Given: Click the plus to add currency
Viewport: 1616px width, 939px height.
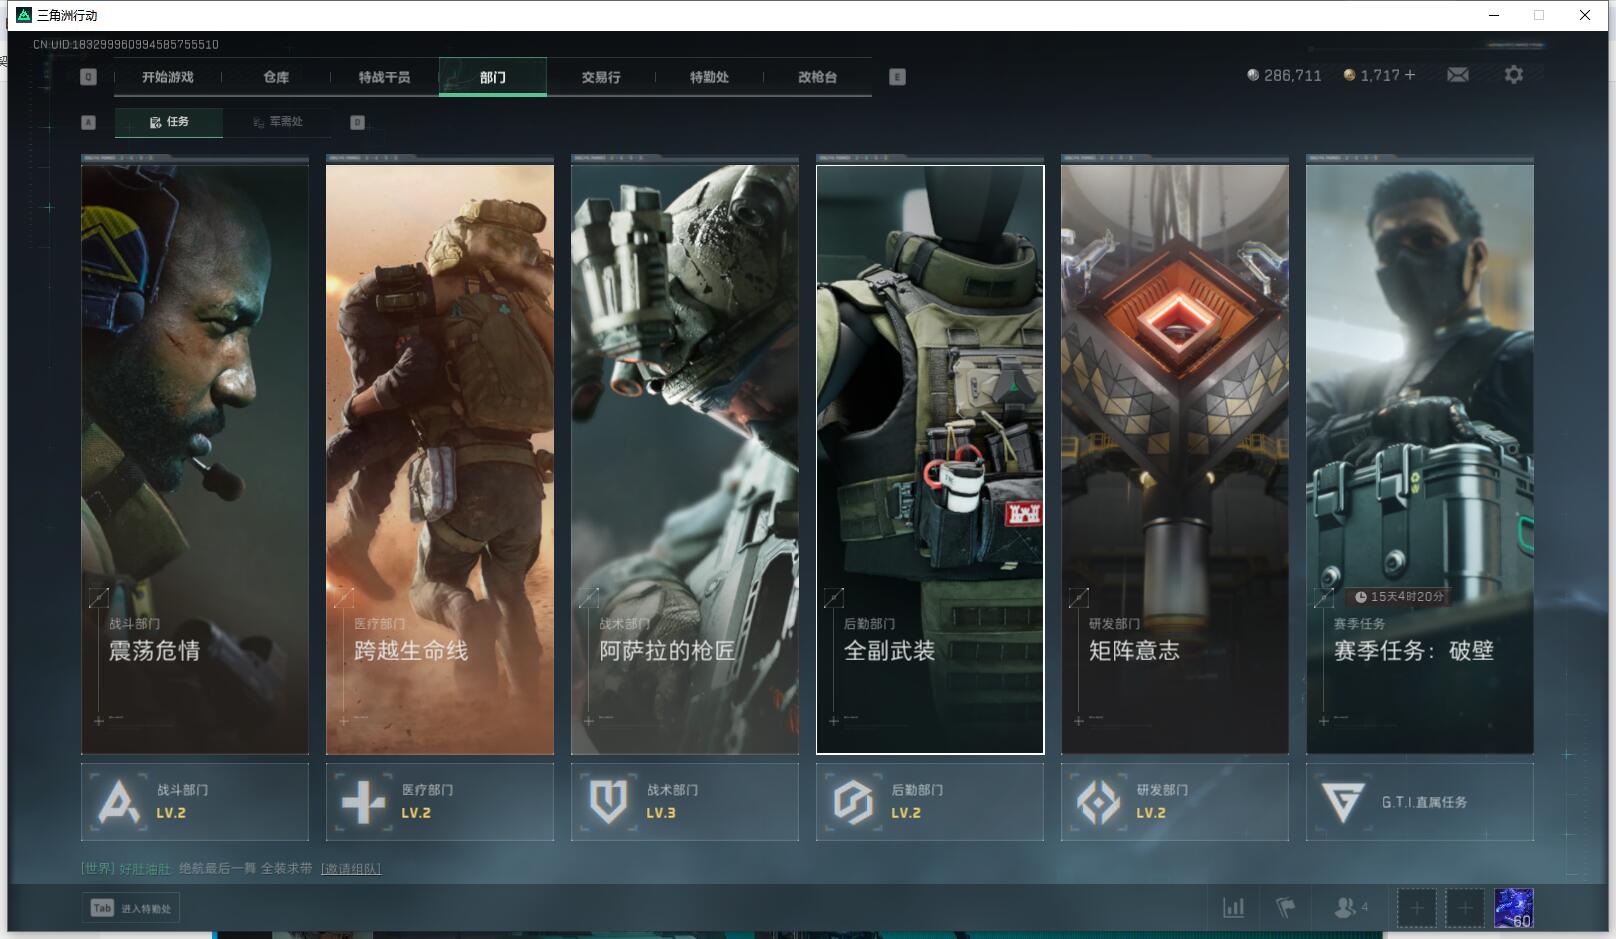Looking at the screenshot, I should click(1410, 75).
